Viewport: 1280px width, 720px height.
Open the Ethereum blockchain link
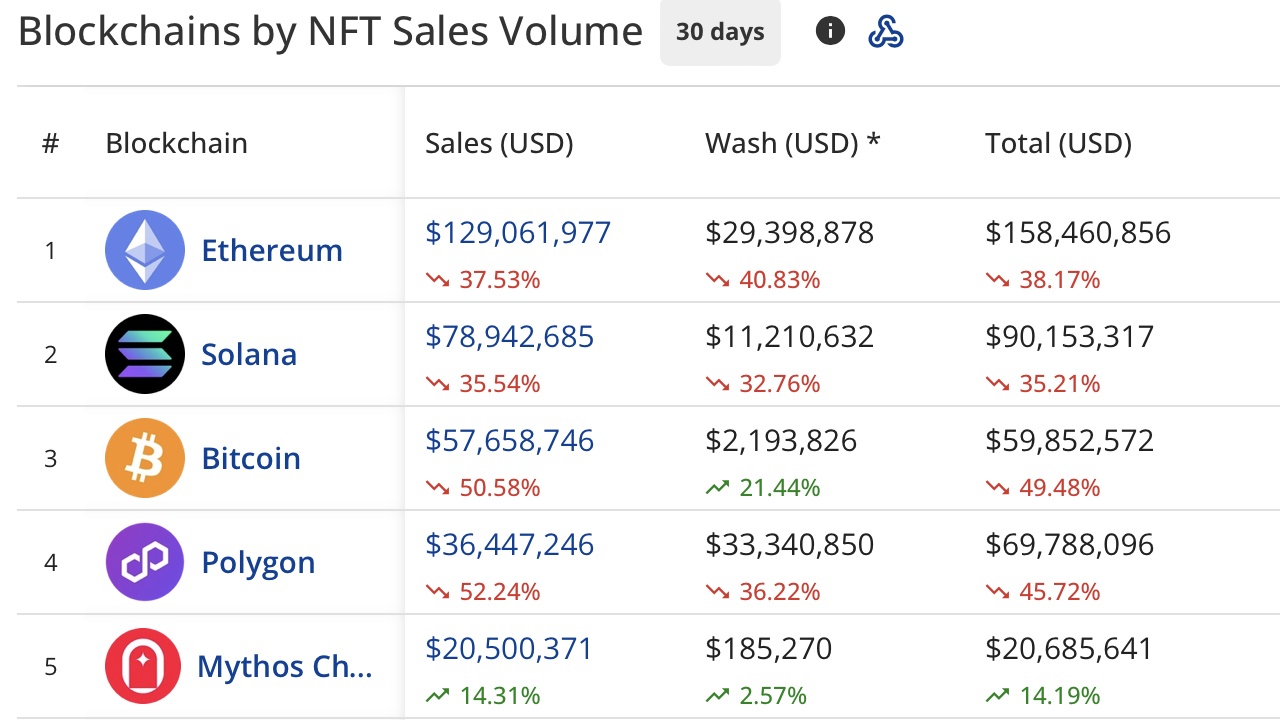coord(272,250)
